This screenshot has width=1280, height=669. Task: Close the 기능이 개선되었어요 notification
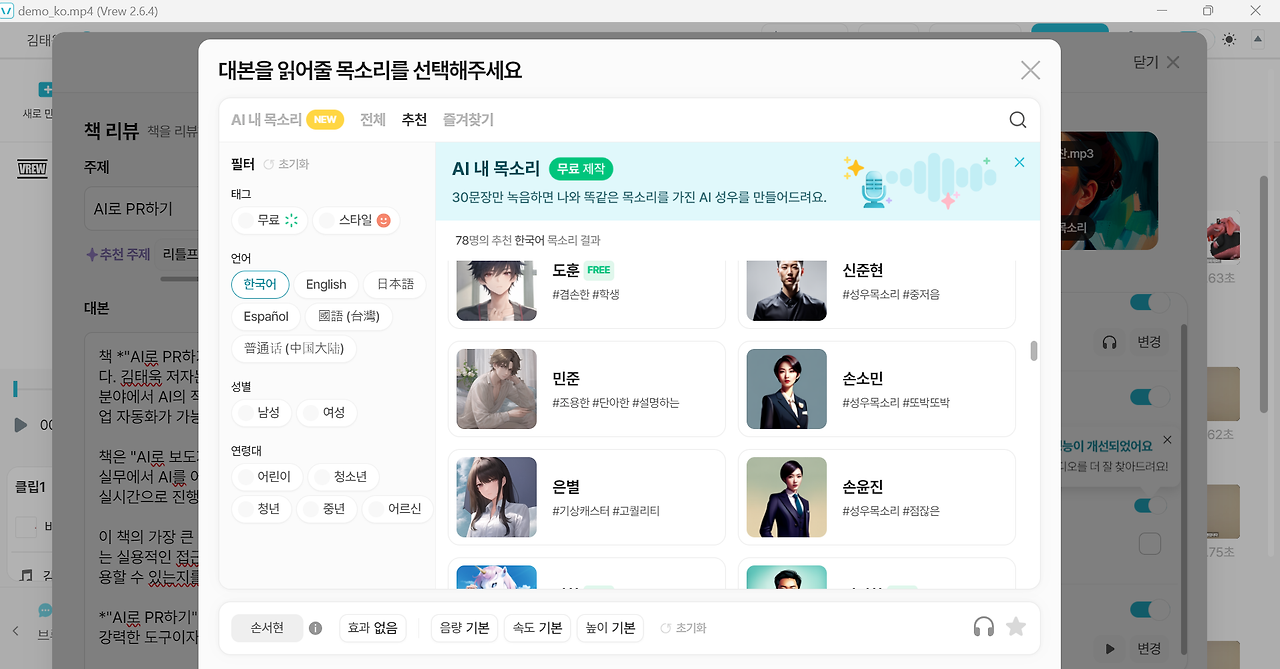click(1167, 440)
